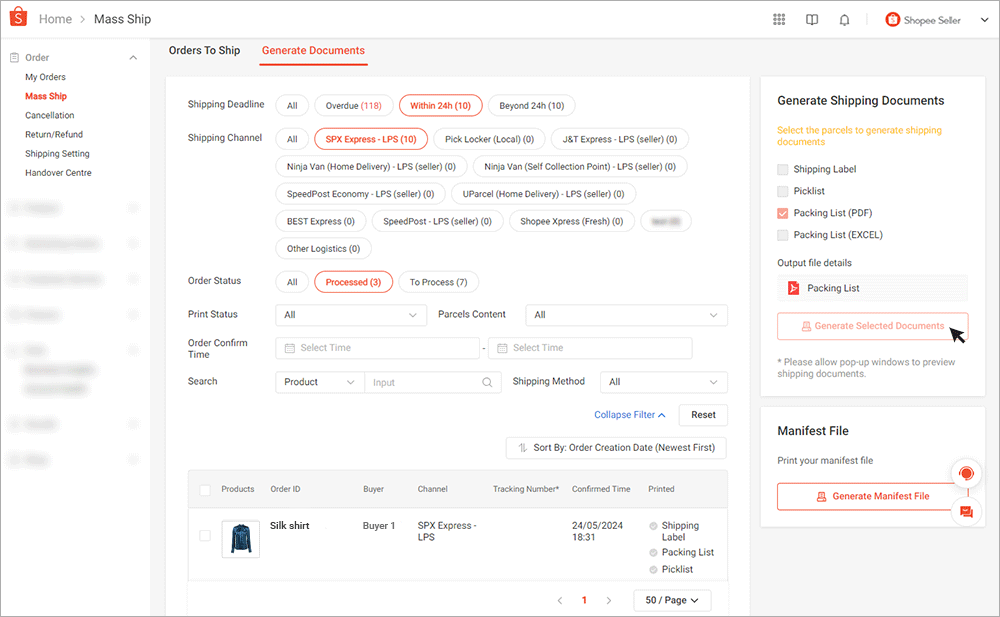1000x617 pixels.
Task: Open the apps grid icon
Action: tap(779, 19)
